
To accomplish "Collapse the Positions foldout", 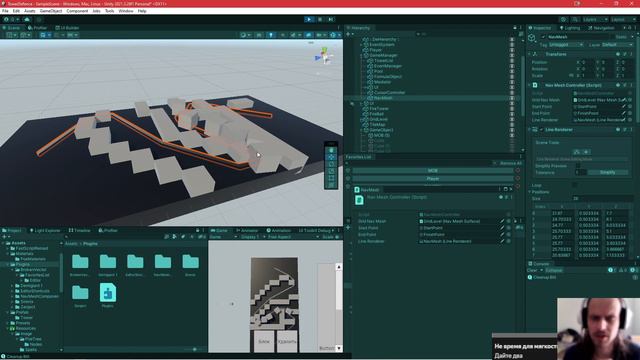I will [x=529, y=192].
